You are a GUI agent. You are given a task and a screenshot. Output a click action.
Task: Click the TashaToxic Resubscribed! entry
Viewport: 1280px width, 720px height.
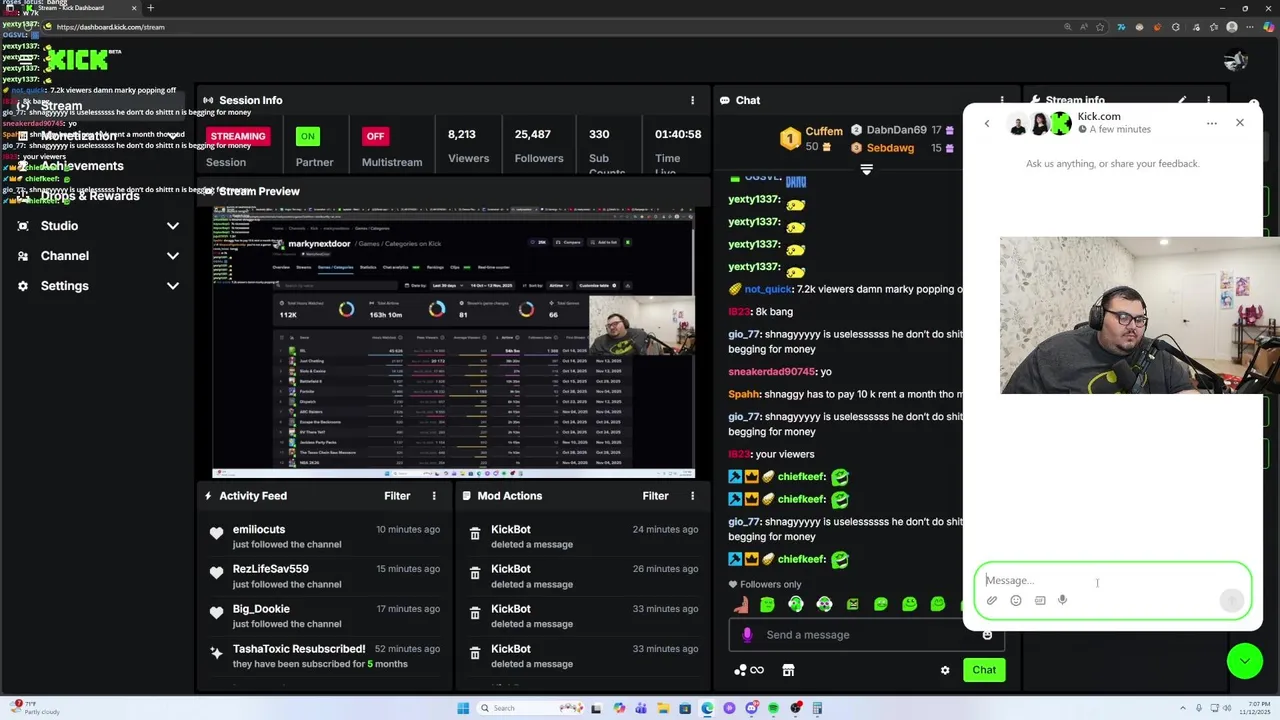tap(299, 649)
